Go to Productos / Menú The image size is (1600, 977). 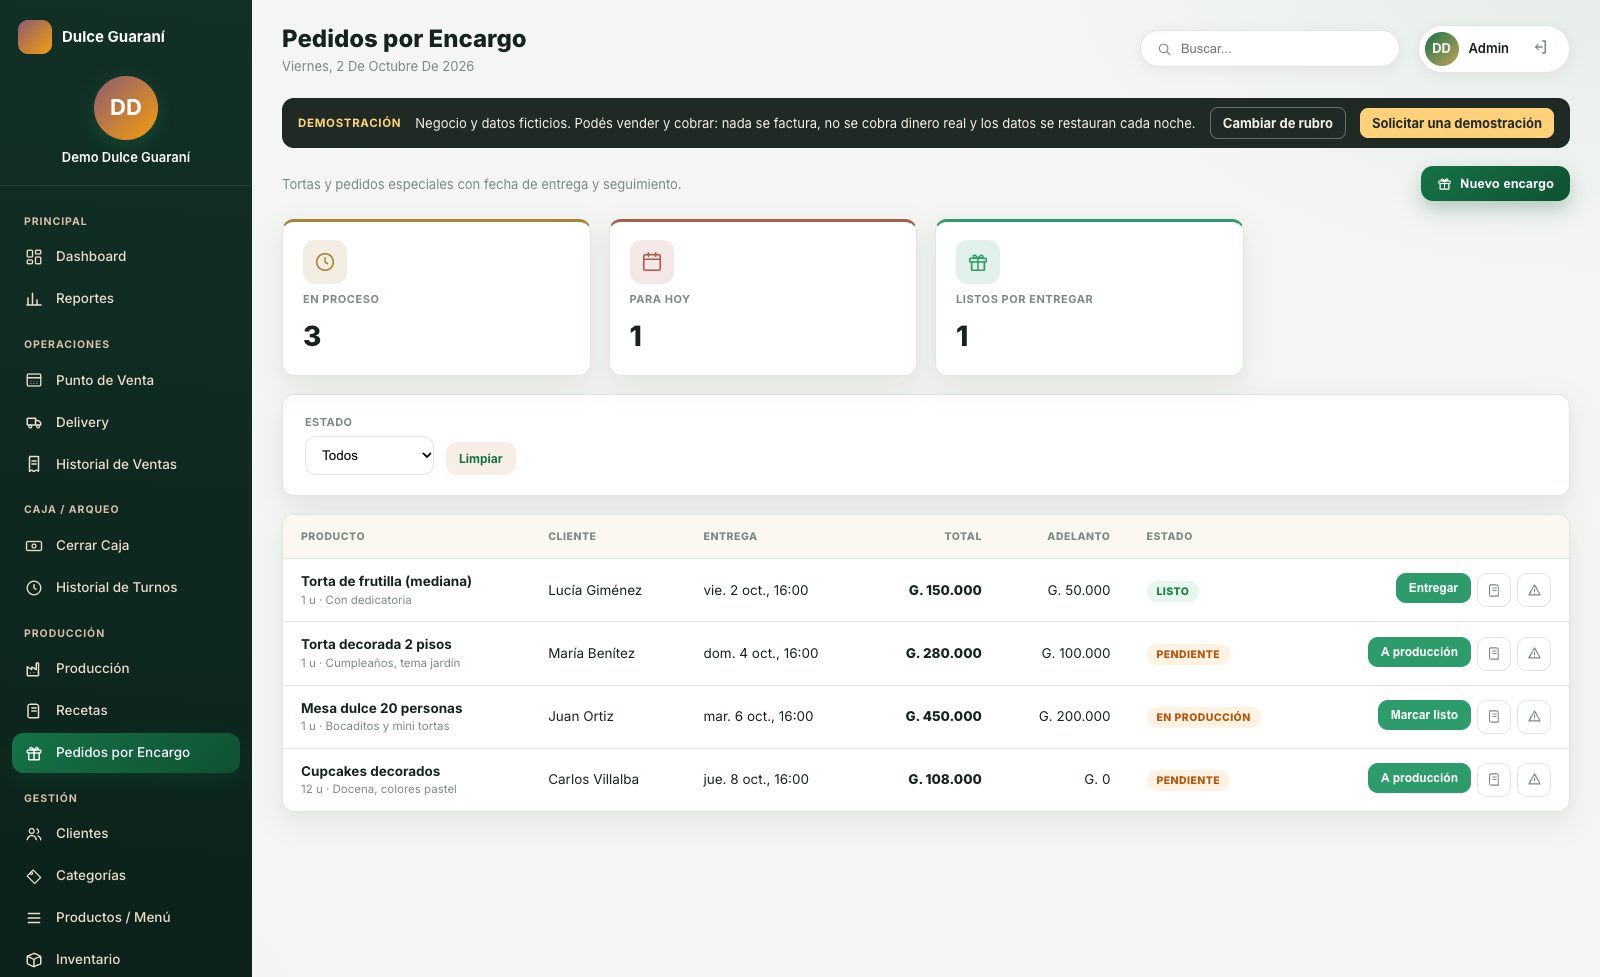[126, 917]
